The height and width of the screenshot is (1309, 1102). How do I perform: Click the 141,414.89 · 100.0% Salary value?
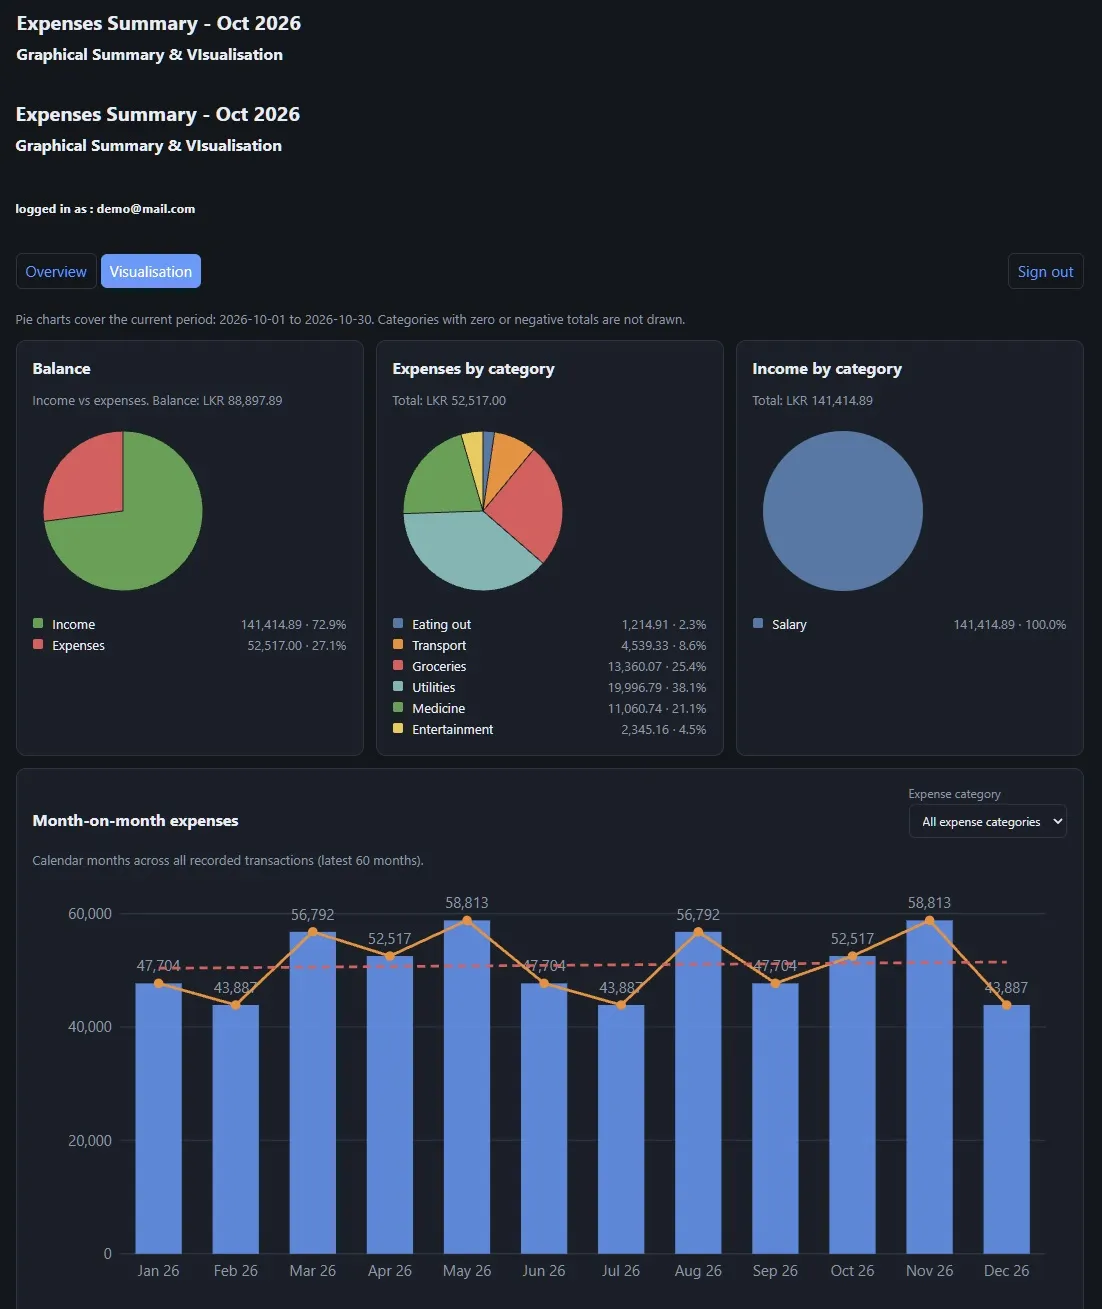(1010, 624)
